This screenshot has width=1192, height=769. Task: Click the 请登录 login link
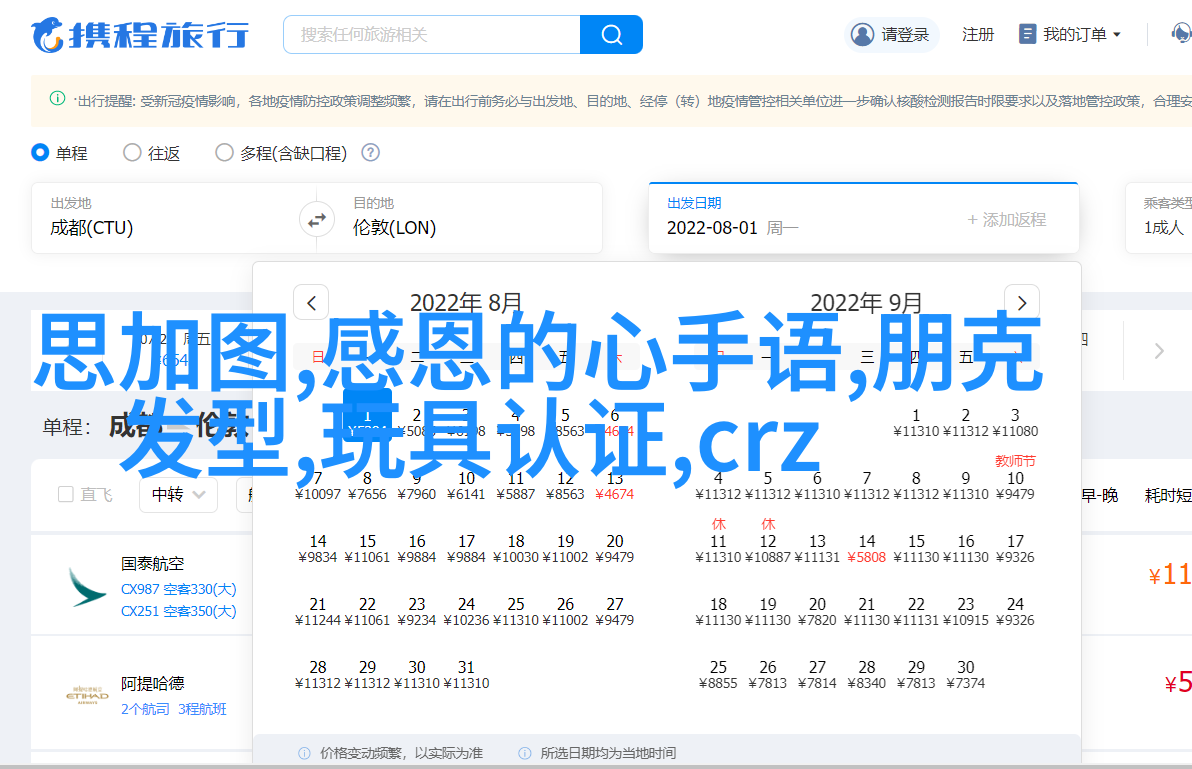905,34
